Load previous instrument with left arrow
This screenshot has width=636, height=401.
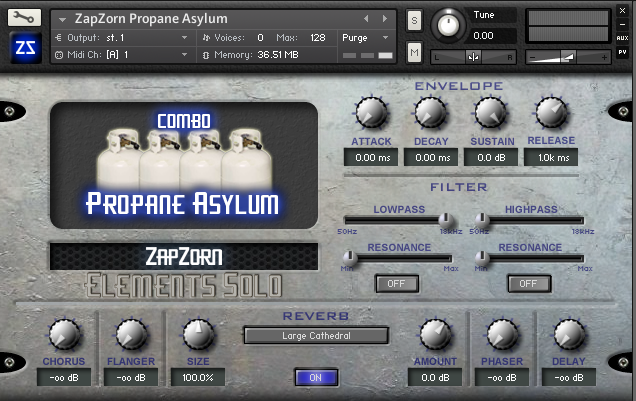(x=366, y=19)
